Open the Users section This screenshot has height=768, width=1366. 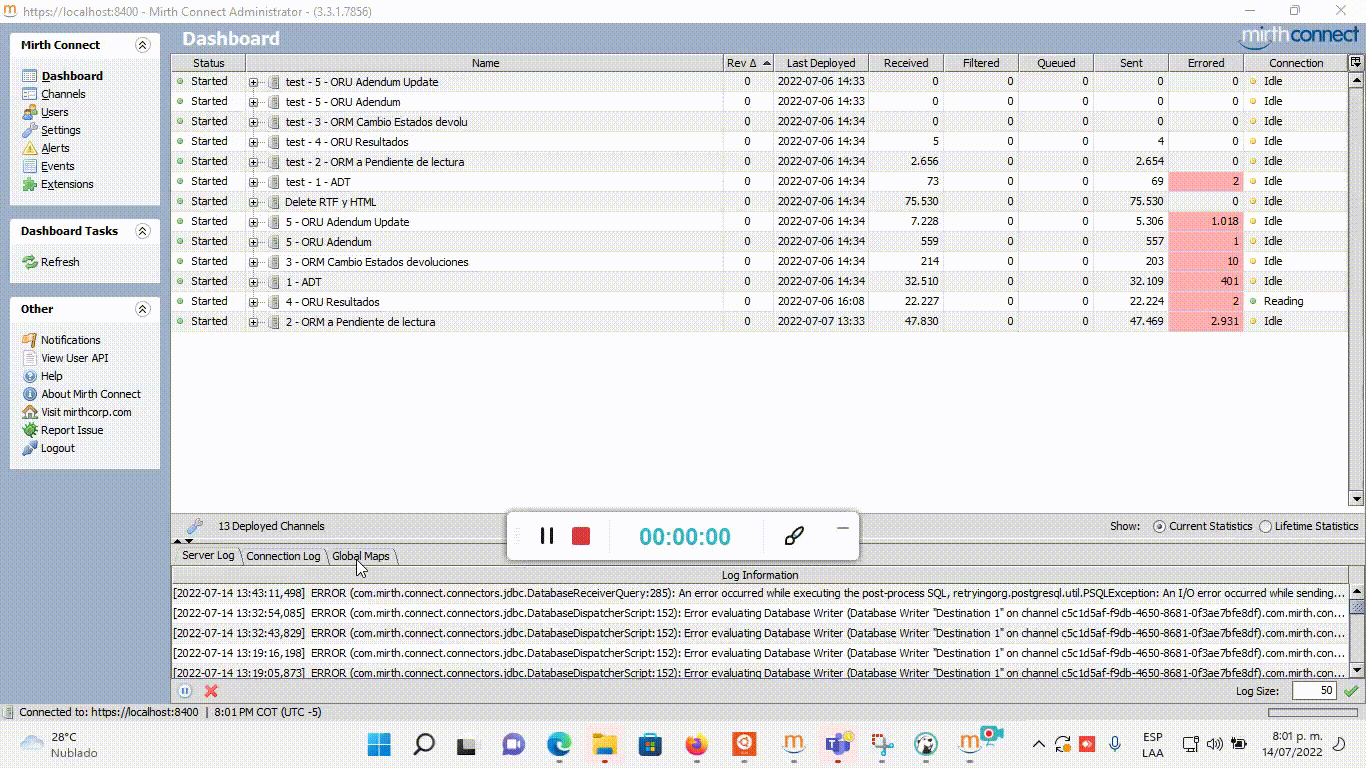click(x=54, y=112)
